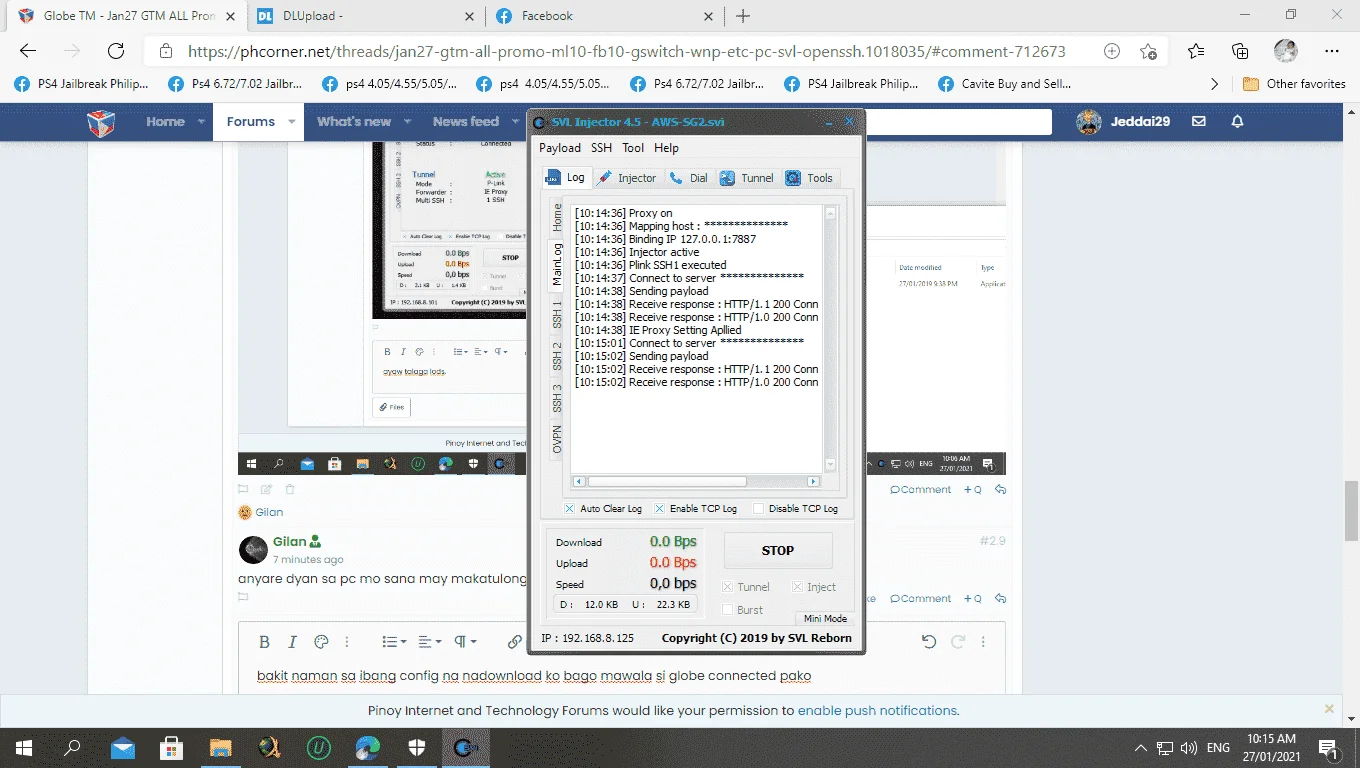The height and width of the screenshot is (768, 1360).
Task: Click the browser address bar URL
Action: tap(626, 51)
